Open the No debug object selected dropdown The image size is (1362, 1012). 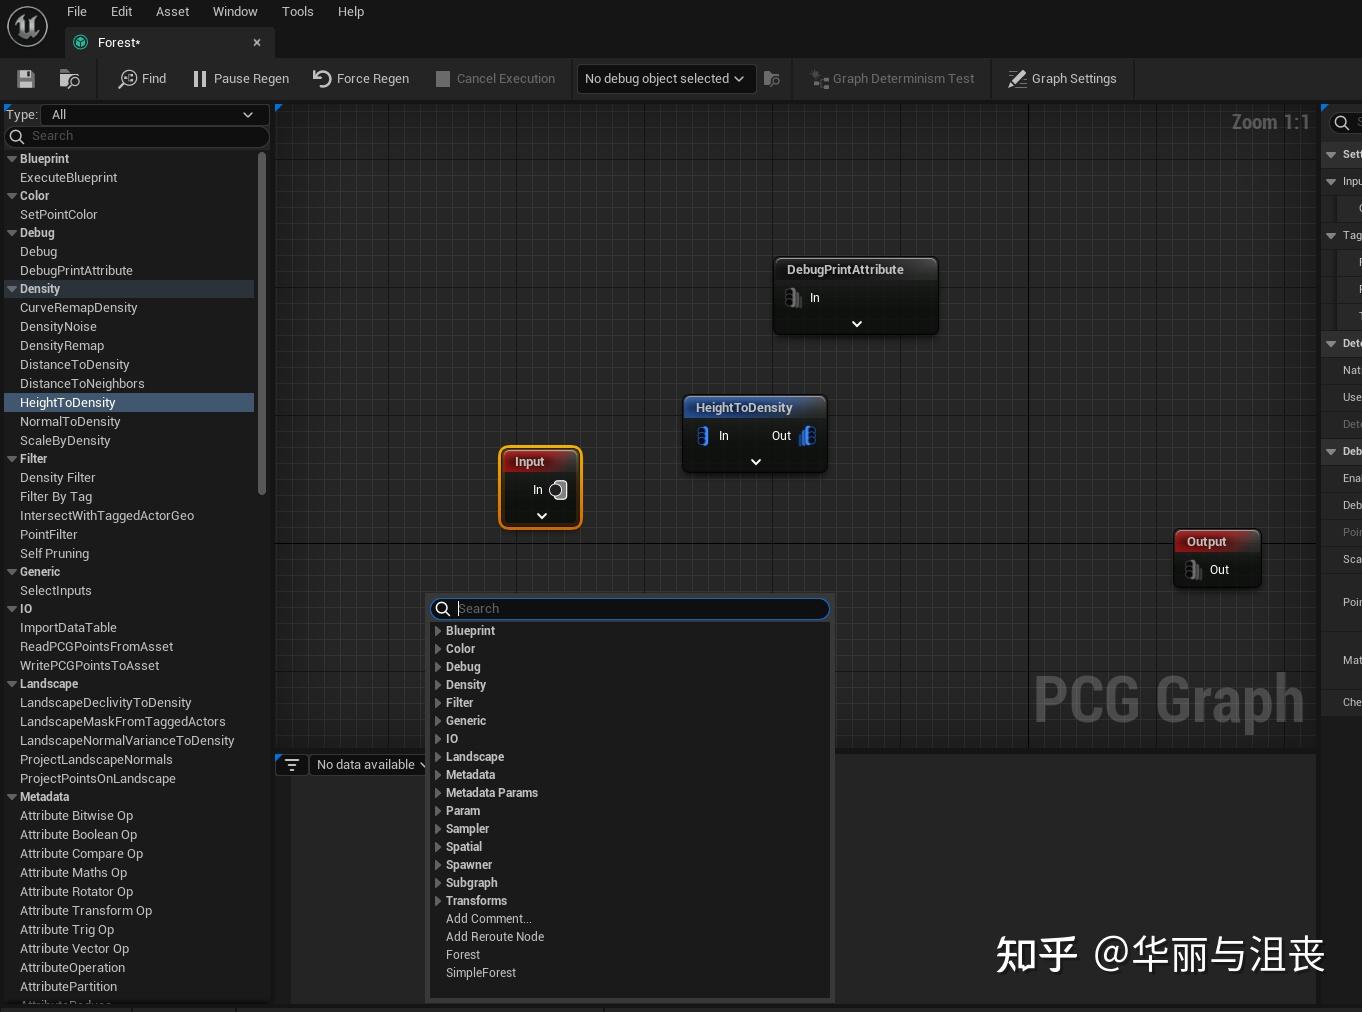(664, 79)
